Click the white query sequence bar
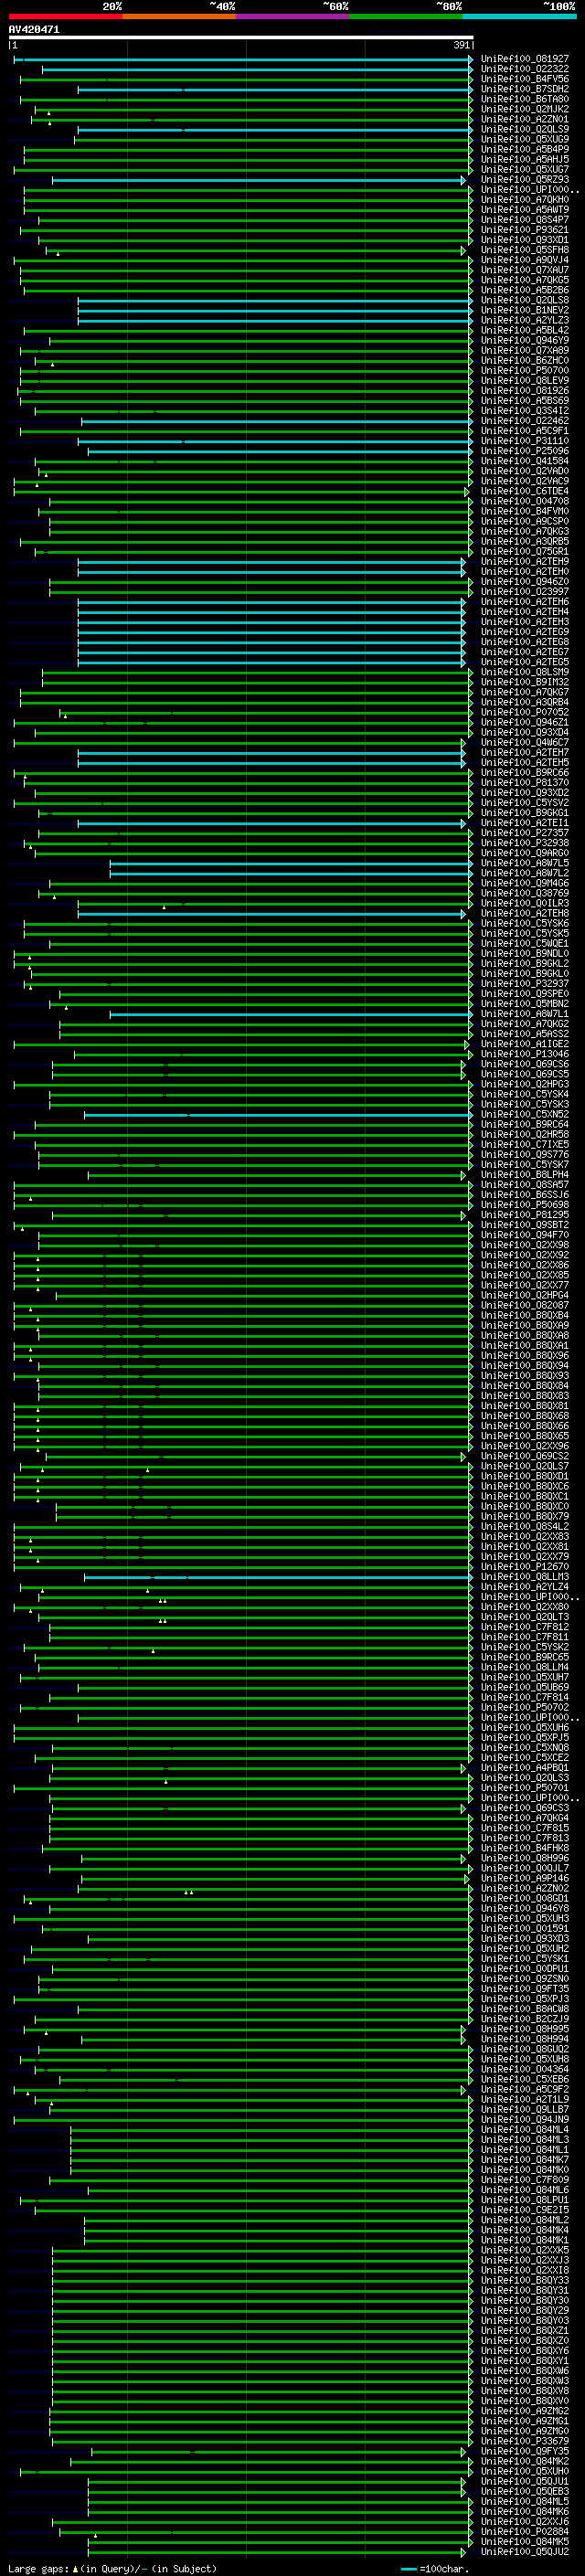The width and height of the screenshot is (585, 2576). coord(241,38)
